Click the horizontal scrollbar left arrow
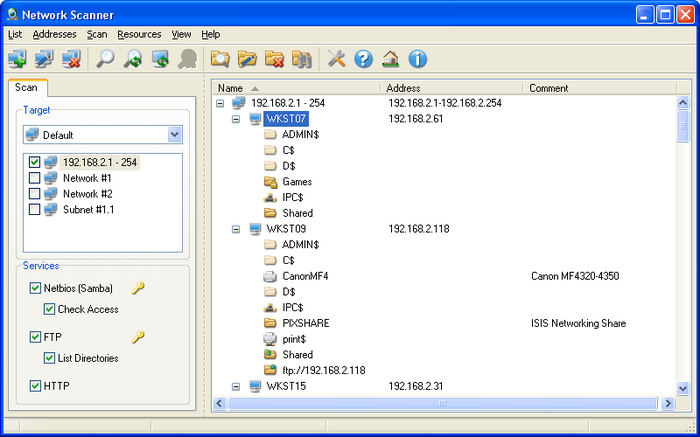This screenshot has height=437, width=700. point(219,404)
